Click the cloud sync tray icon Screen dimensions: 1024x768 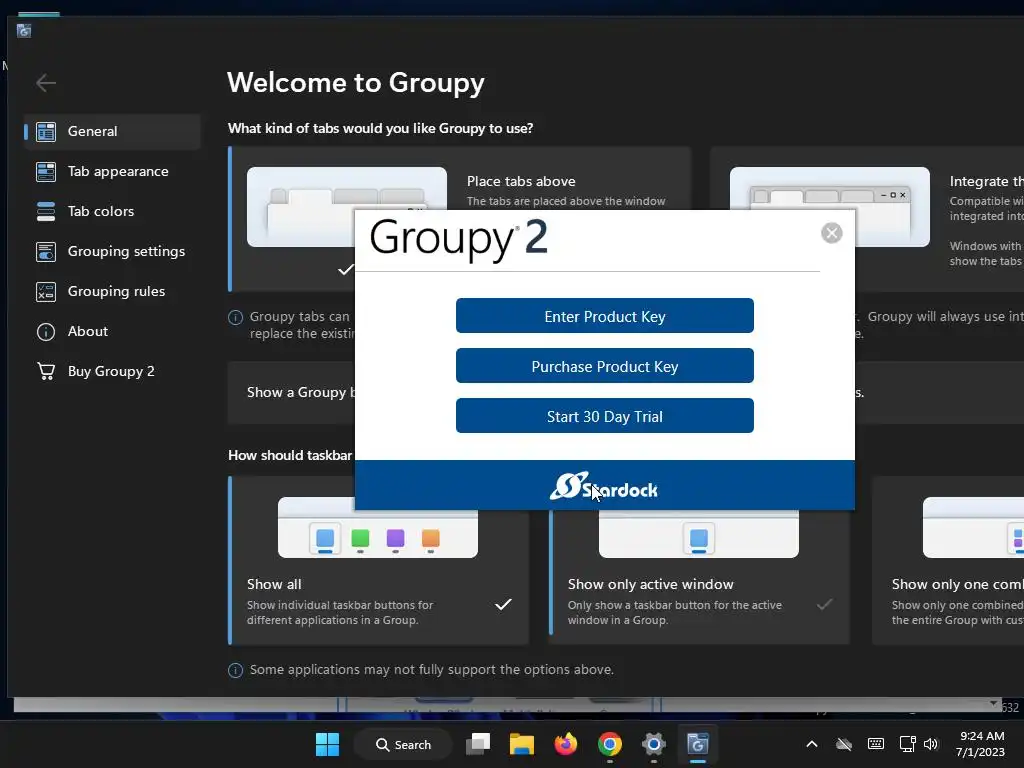[844, 744]
